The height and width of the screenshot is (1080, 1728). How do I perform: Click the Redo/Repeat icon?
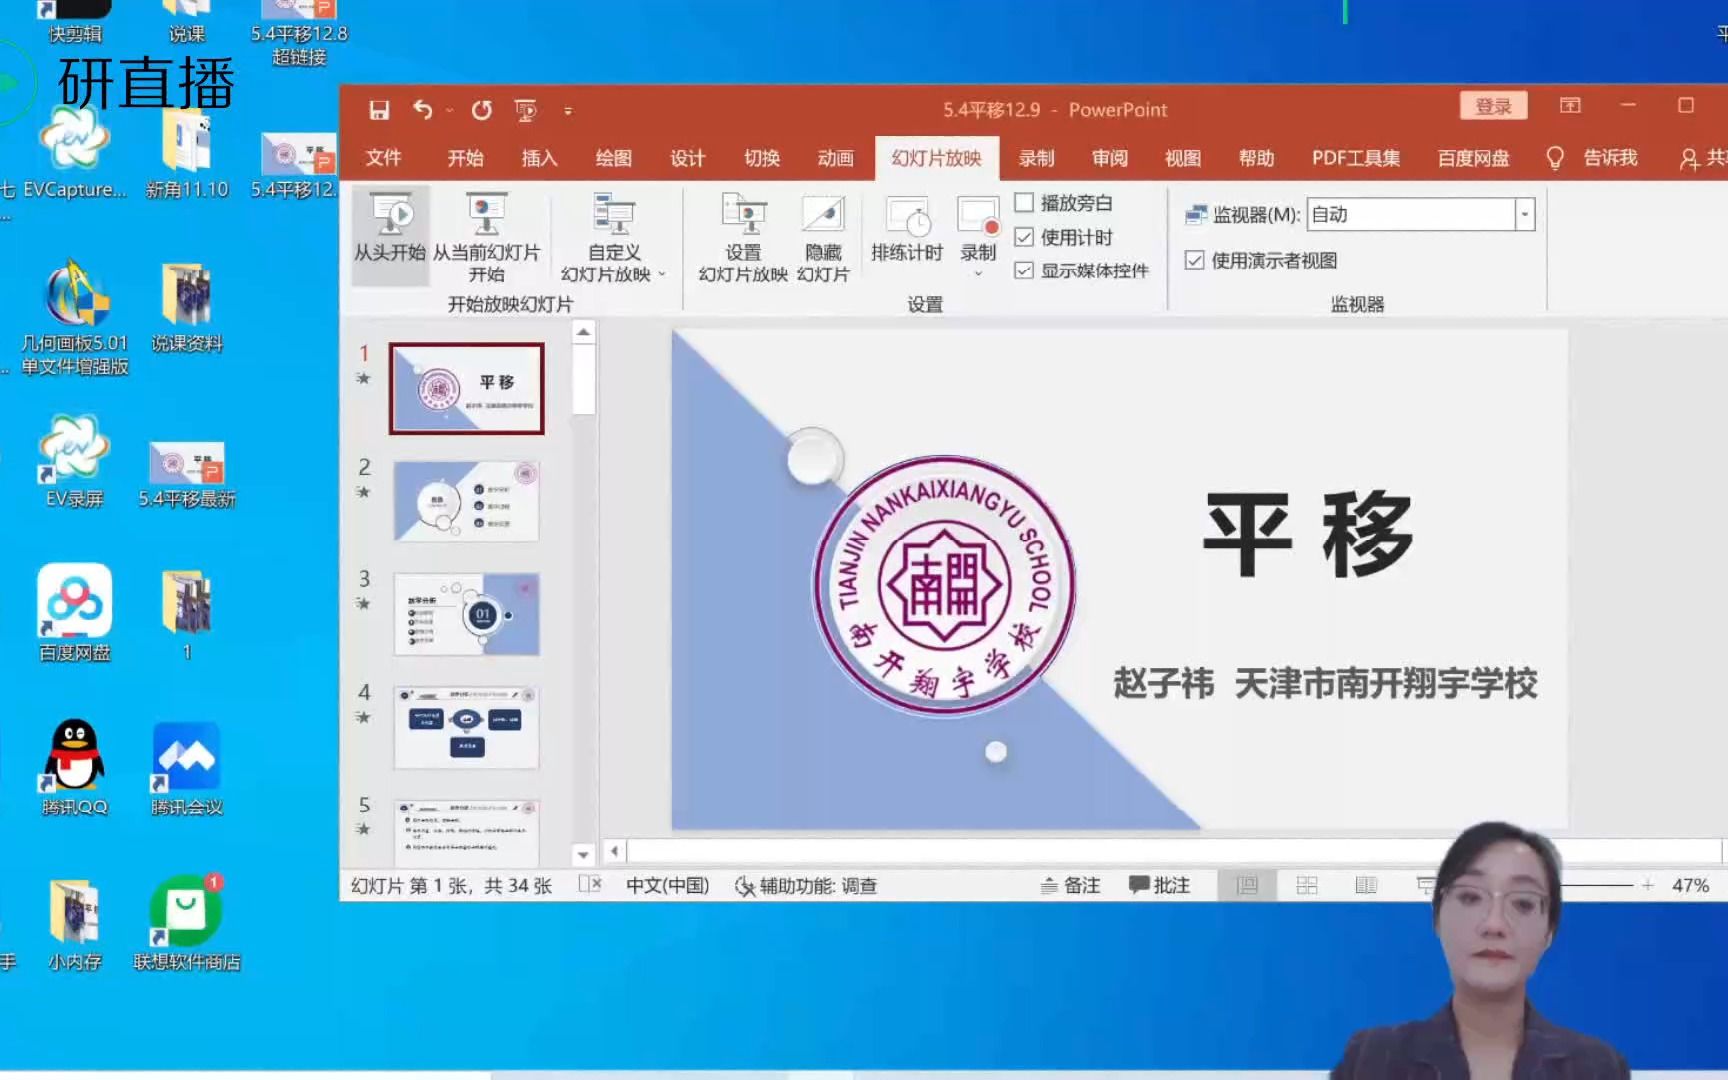click(482, 110)
